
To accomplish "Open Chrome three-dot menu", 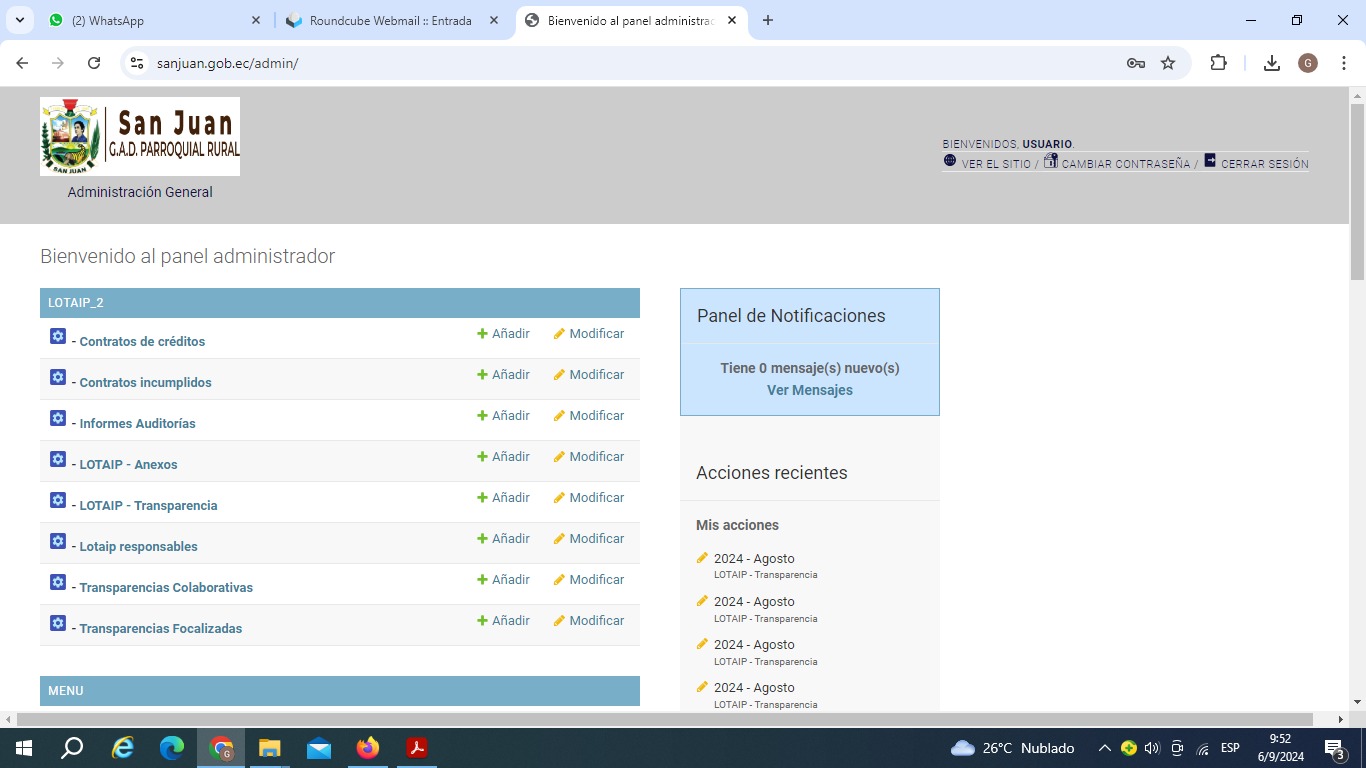I will point(1344,63).
